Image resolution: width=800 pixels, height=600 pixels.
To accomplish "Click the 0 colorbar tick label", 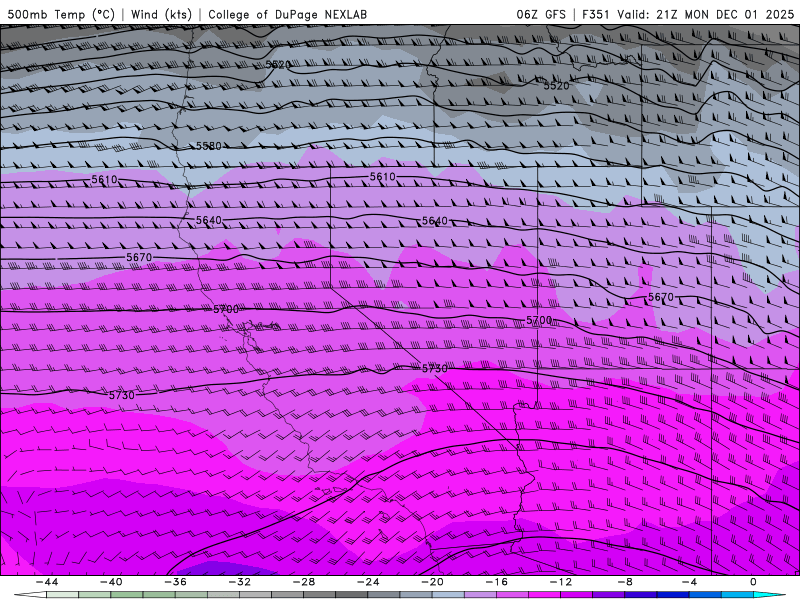I will click(x=754, y=582).
